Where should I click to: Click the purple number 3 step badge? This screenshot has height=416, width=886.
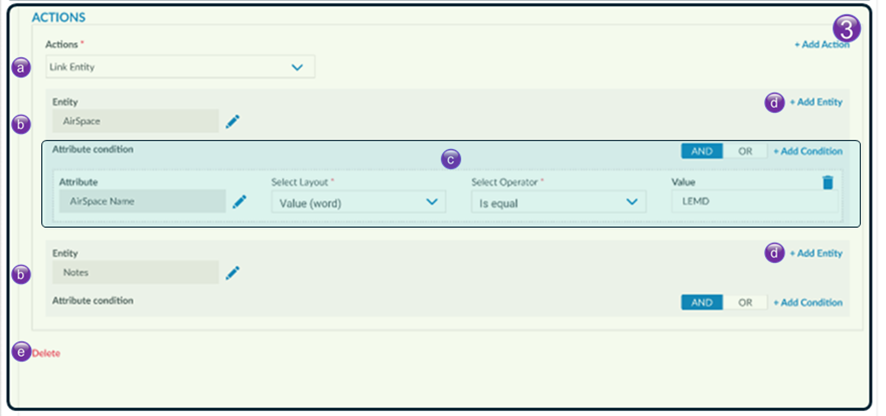pyautogui.click(x=847, y=28)
